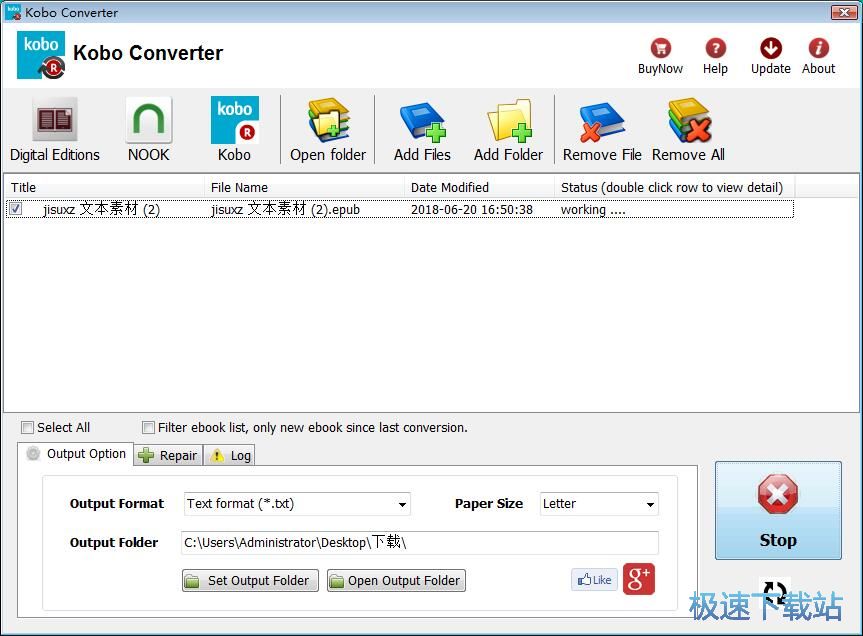Click the Facebook Like button
Viewport: 863px width, 636px height.
[594, 579]
